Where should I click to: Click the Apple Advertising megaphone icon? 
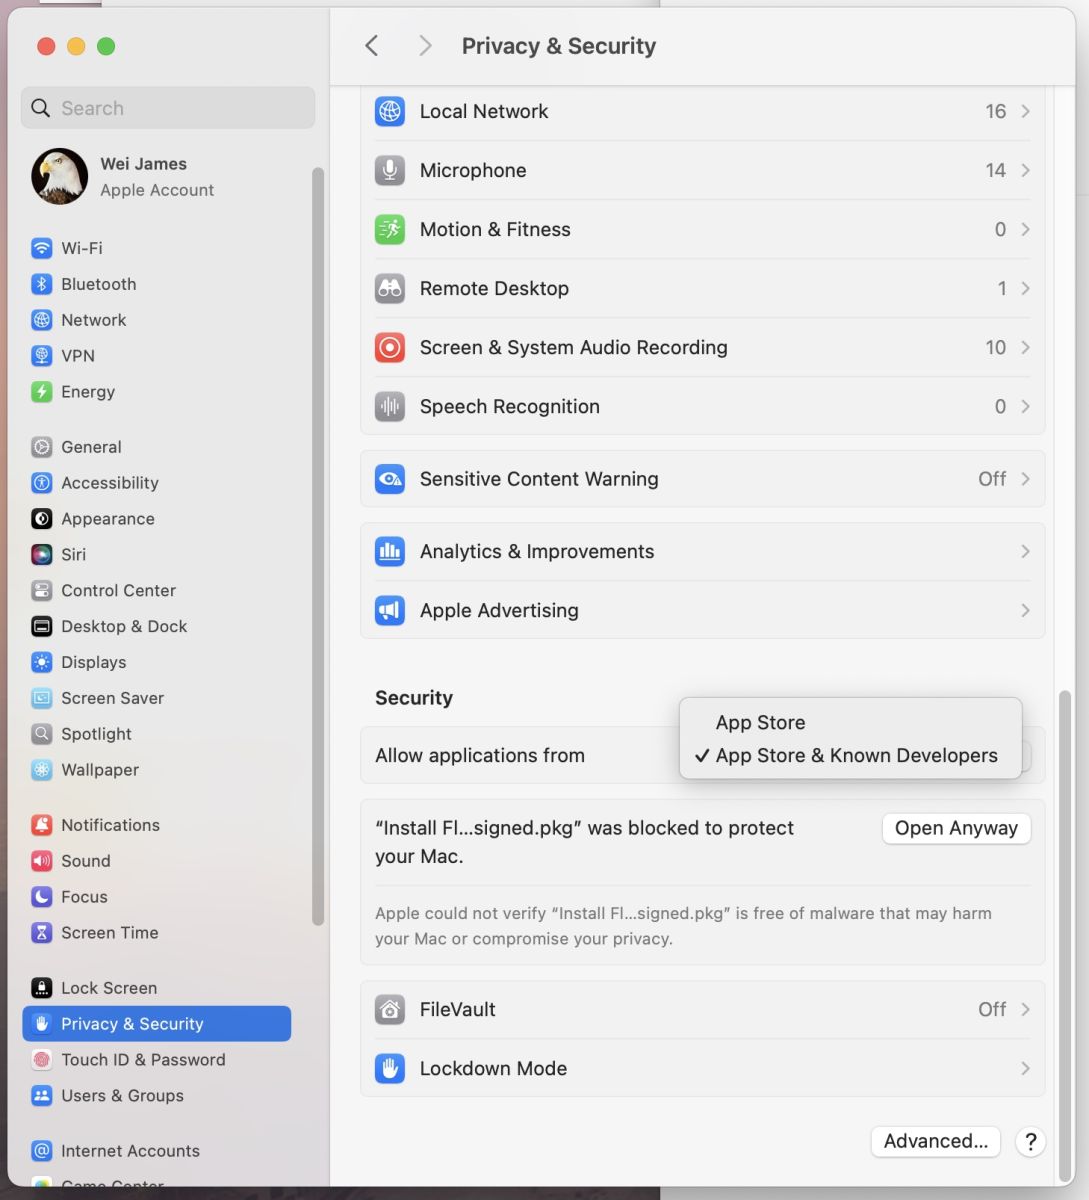pyautogui.click(x=390, y=610)
